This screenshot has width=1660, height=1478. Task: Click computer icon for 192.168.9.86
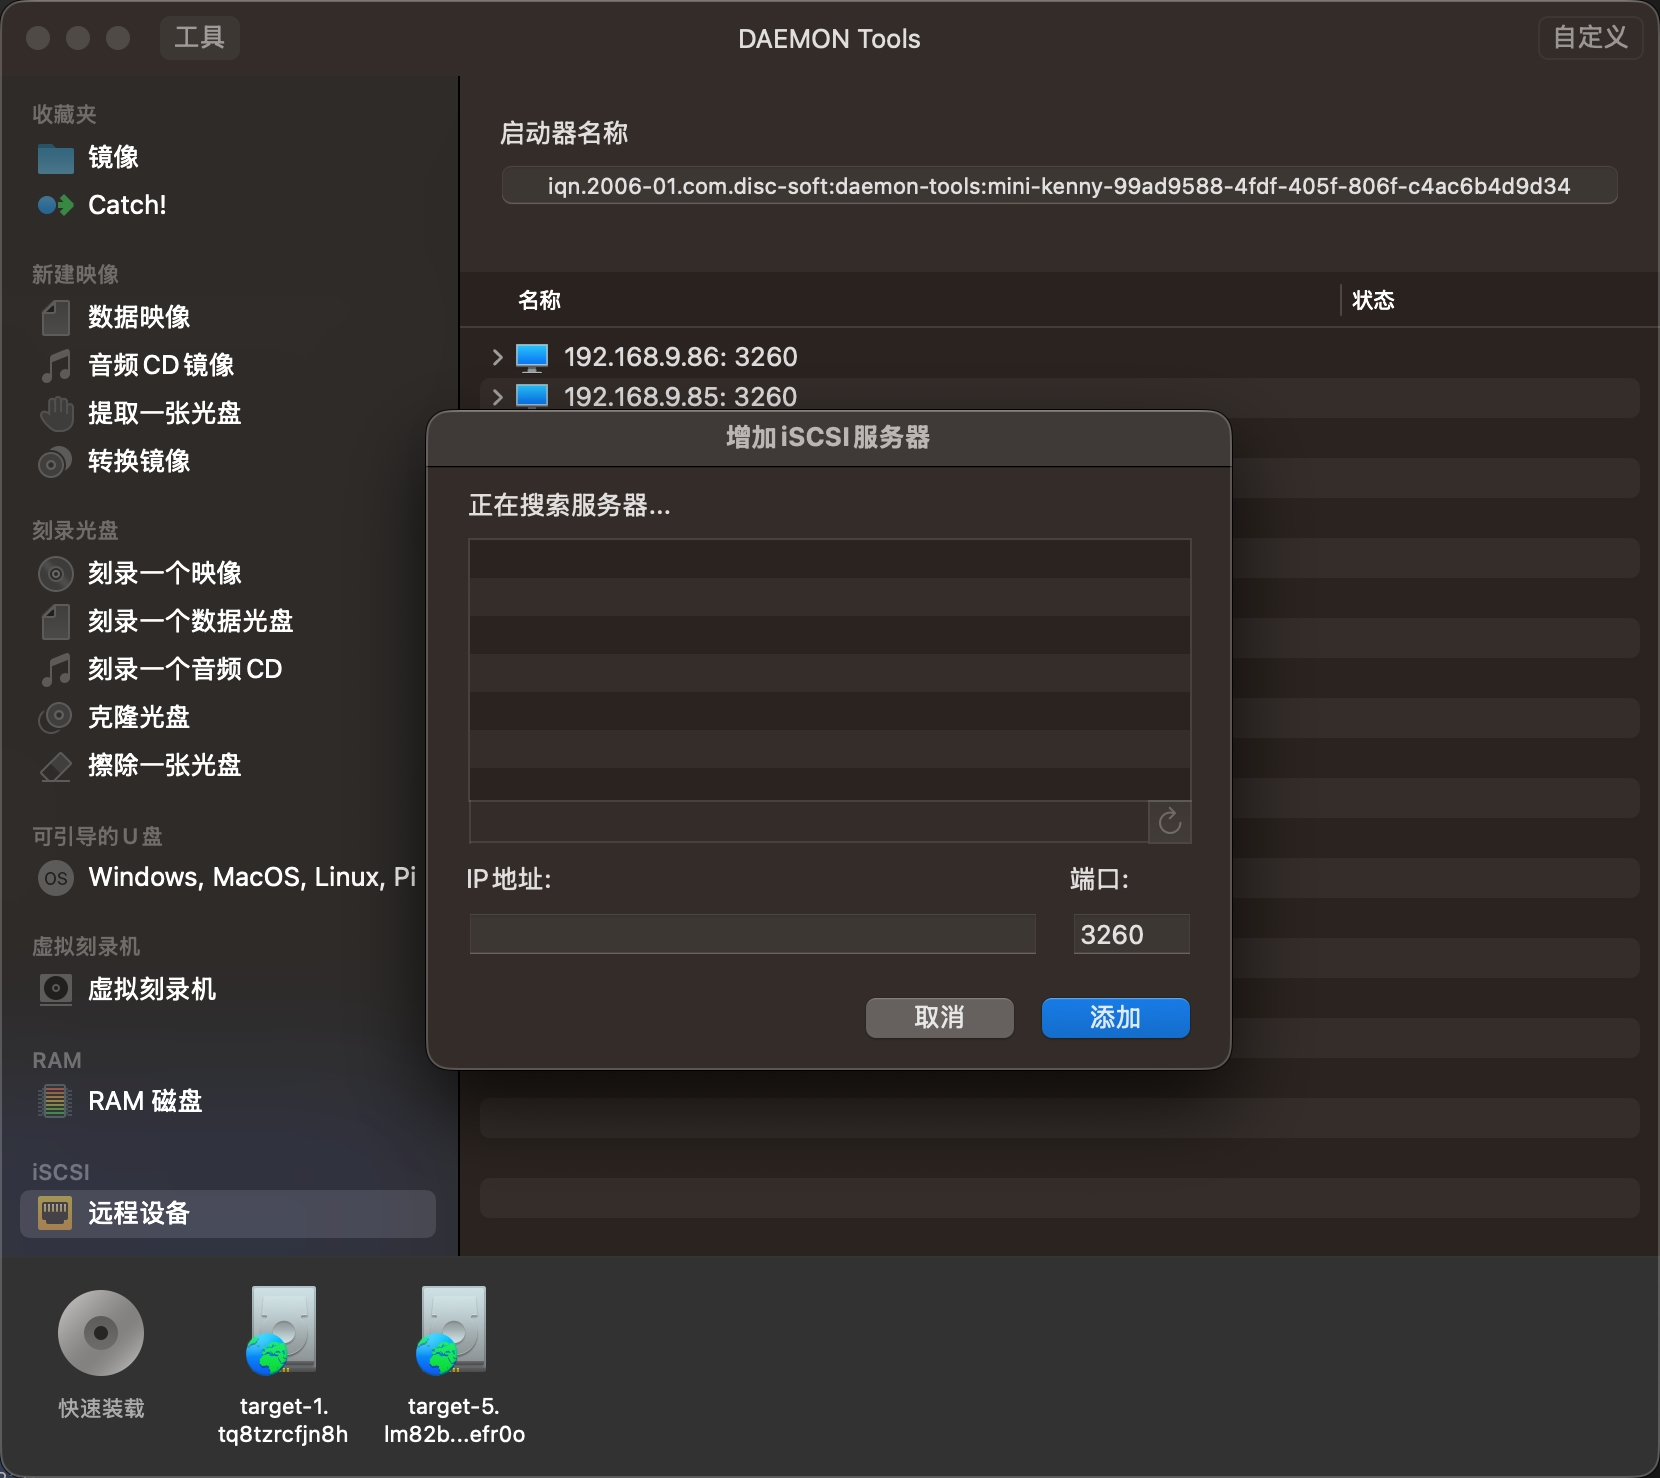coord(532,357)
